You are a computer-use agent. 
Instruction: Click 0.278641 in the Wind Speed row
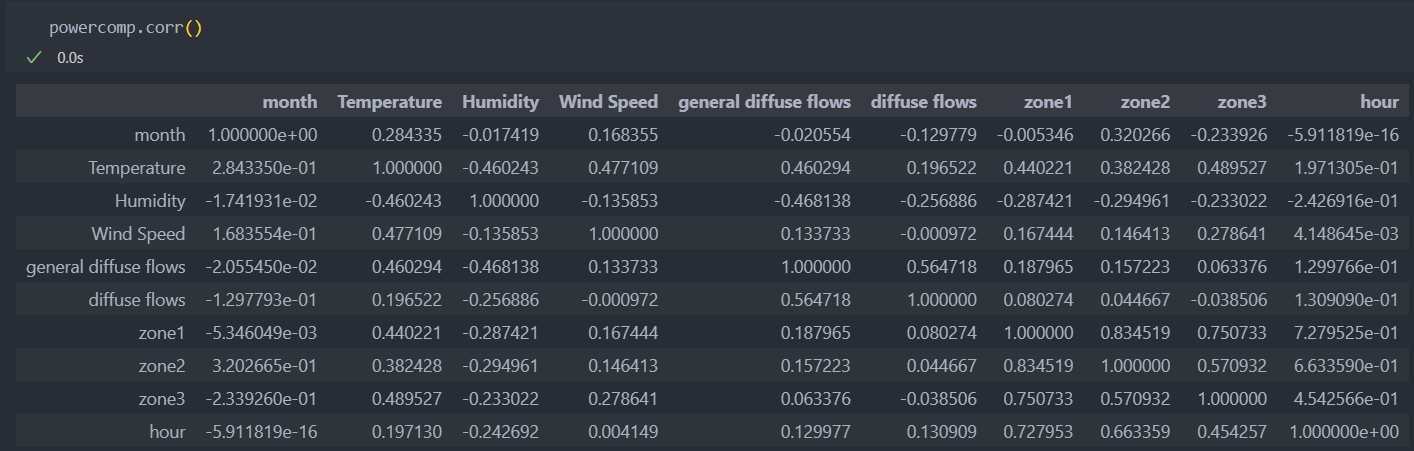1233,234
